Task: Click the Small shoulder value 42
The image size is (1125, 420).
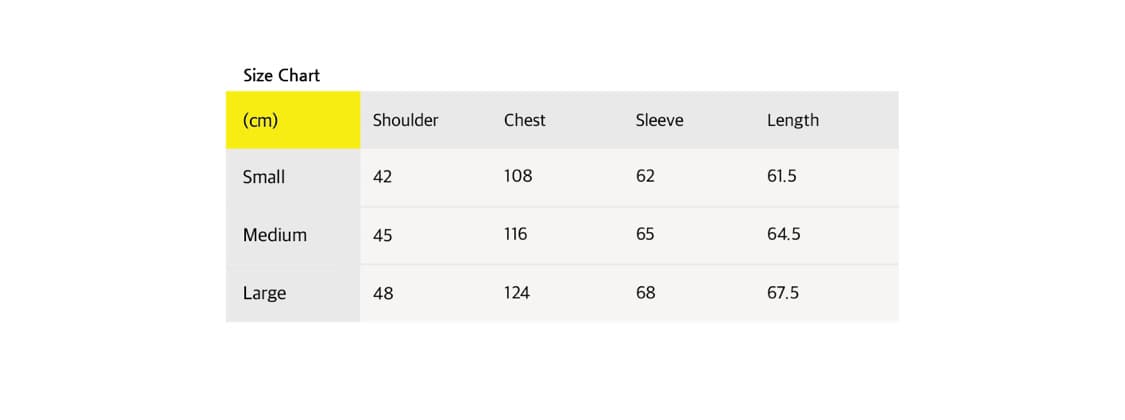Action: [382, 177]
